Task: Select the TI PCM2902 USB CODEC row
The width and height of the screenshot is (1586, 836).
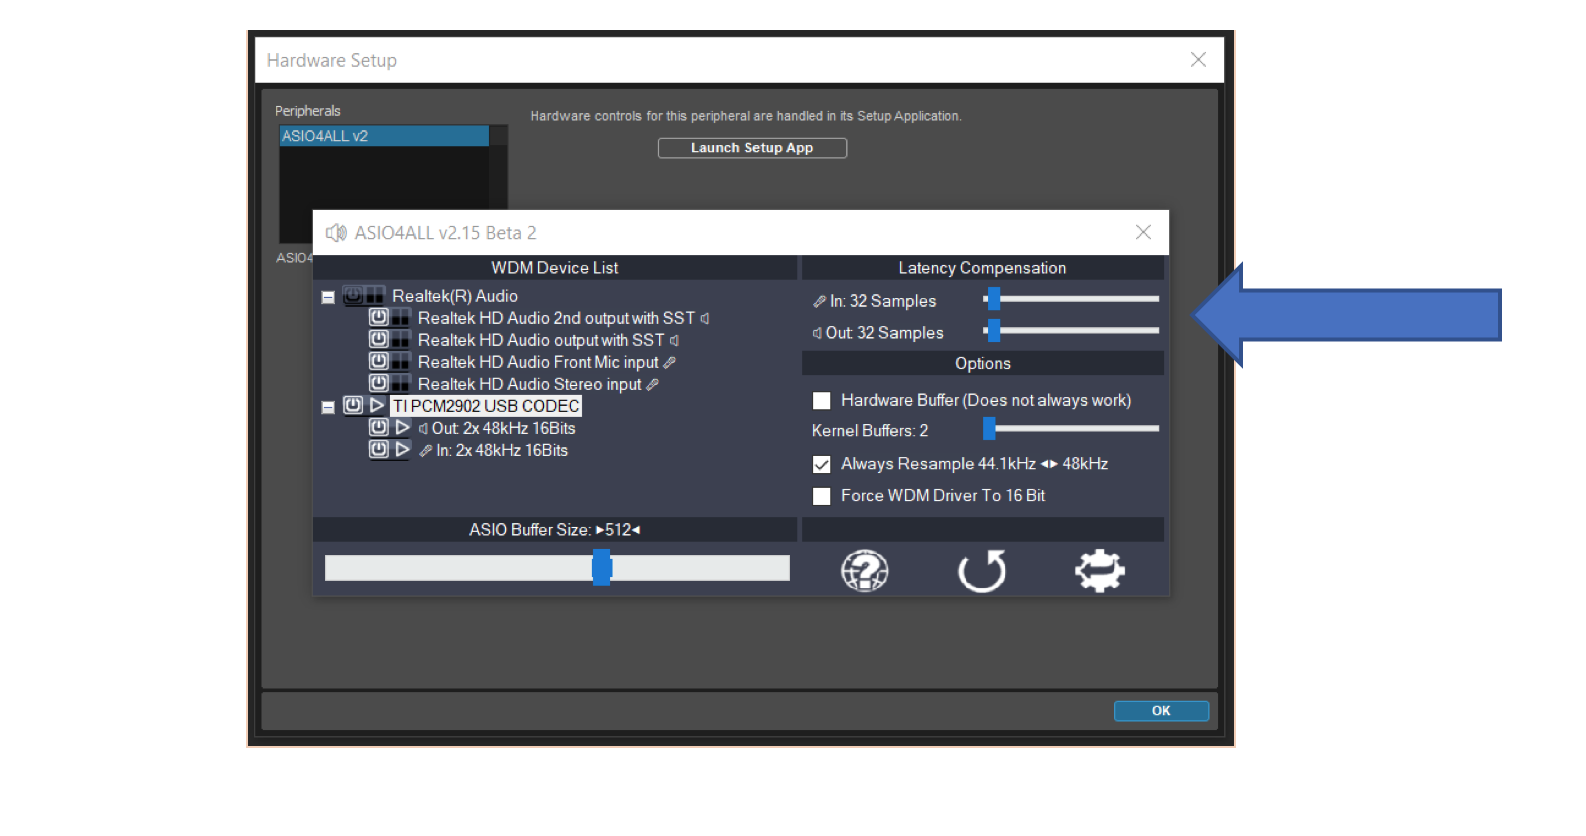Action: [x=486, y=406]
